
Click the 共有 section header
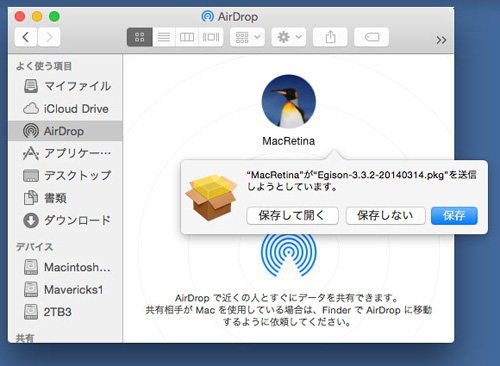pos(25,338)
